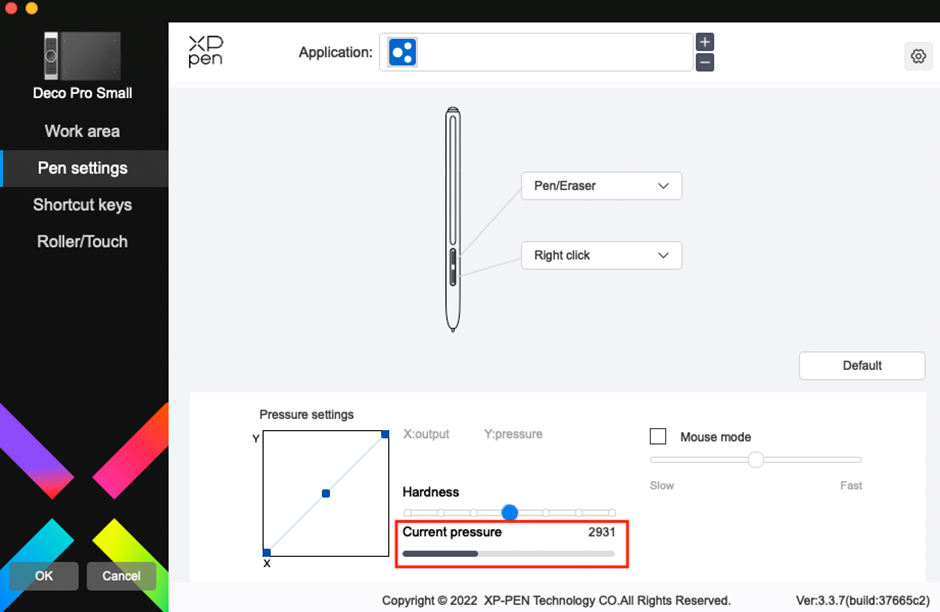This screenshot has height=612, width=940.
Task: Switch to the Work area tab
Action: (82, 131)
